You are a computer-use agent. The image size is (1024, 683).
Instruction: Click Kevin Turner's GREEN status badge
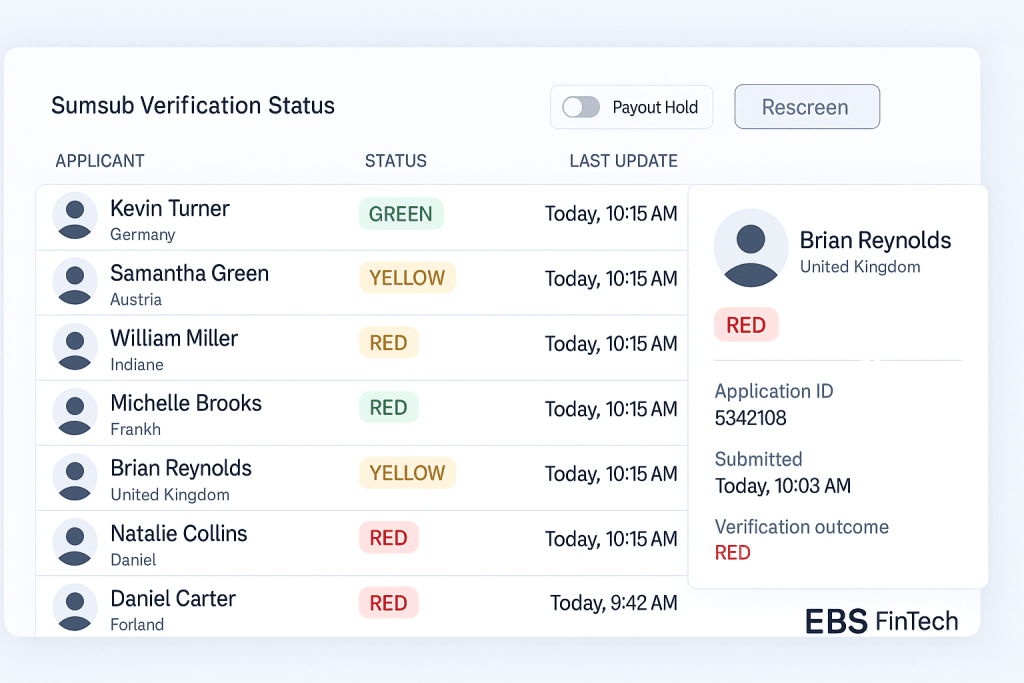tap(400, 214)
